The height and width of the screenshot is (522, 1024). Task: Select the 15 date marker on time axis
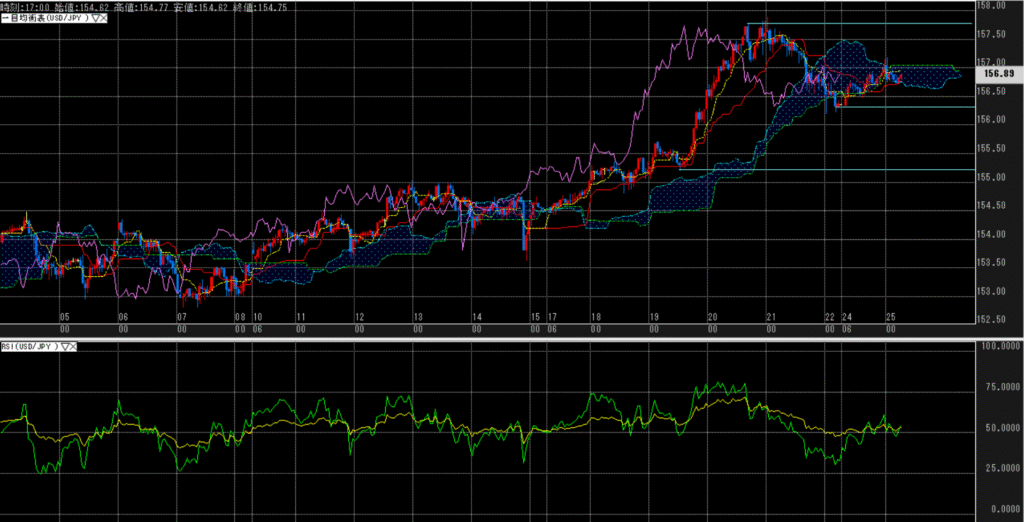[536, 315]
